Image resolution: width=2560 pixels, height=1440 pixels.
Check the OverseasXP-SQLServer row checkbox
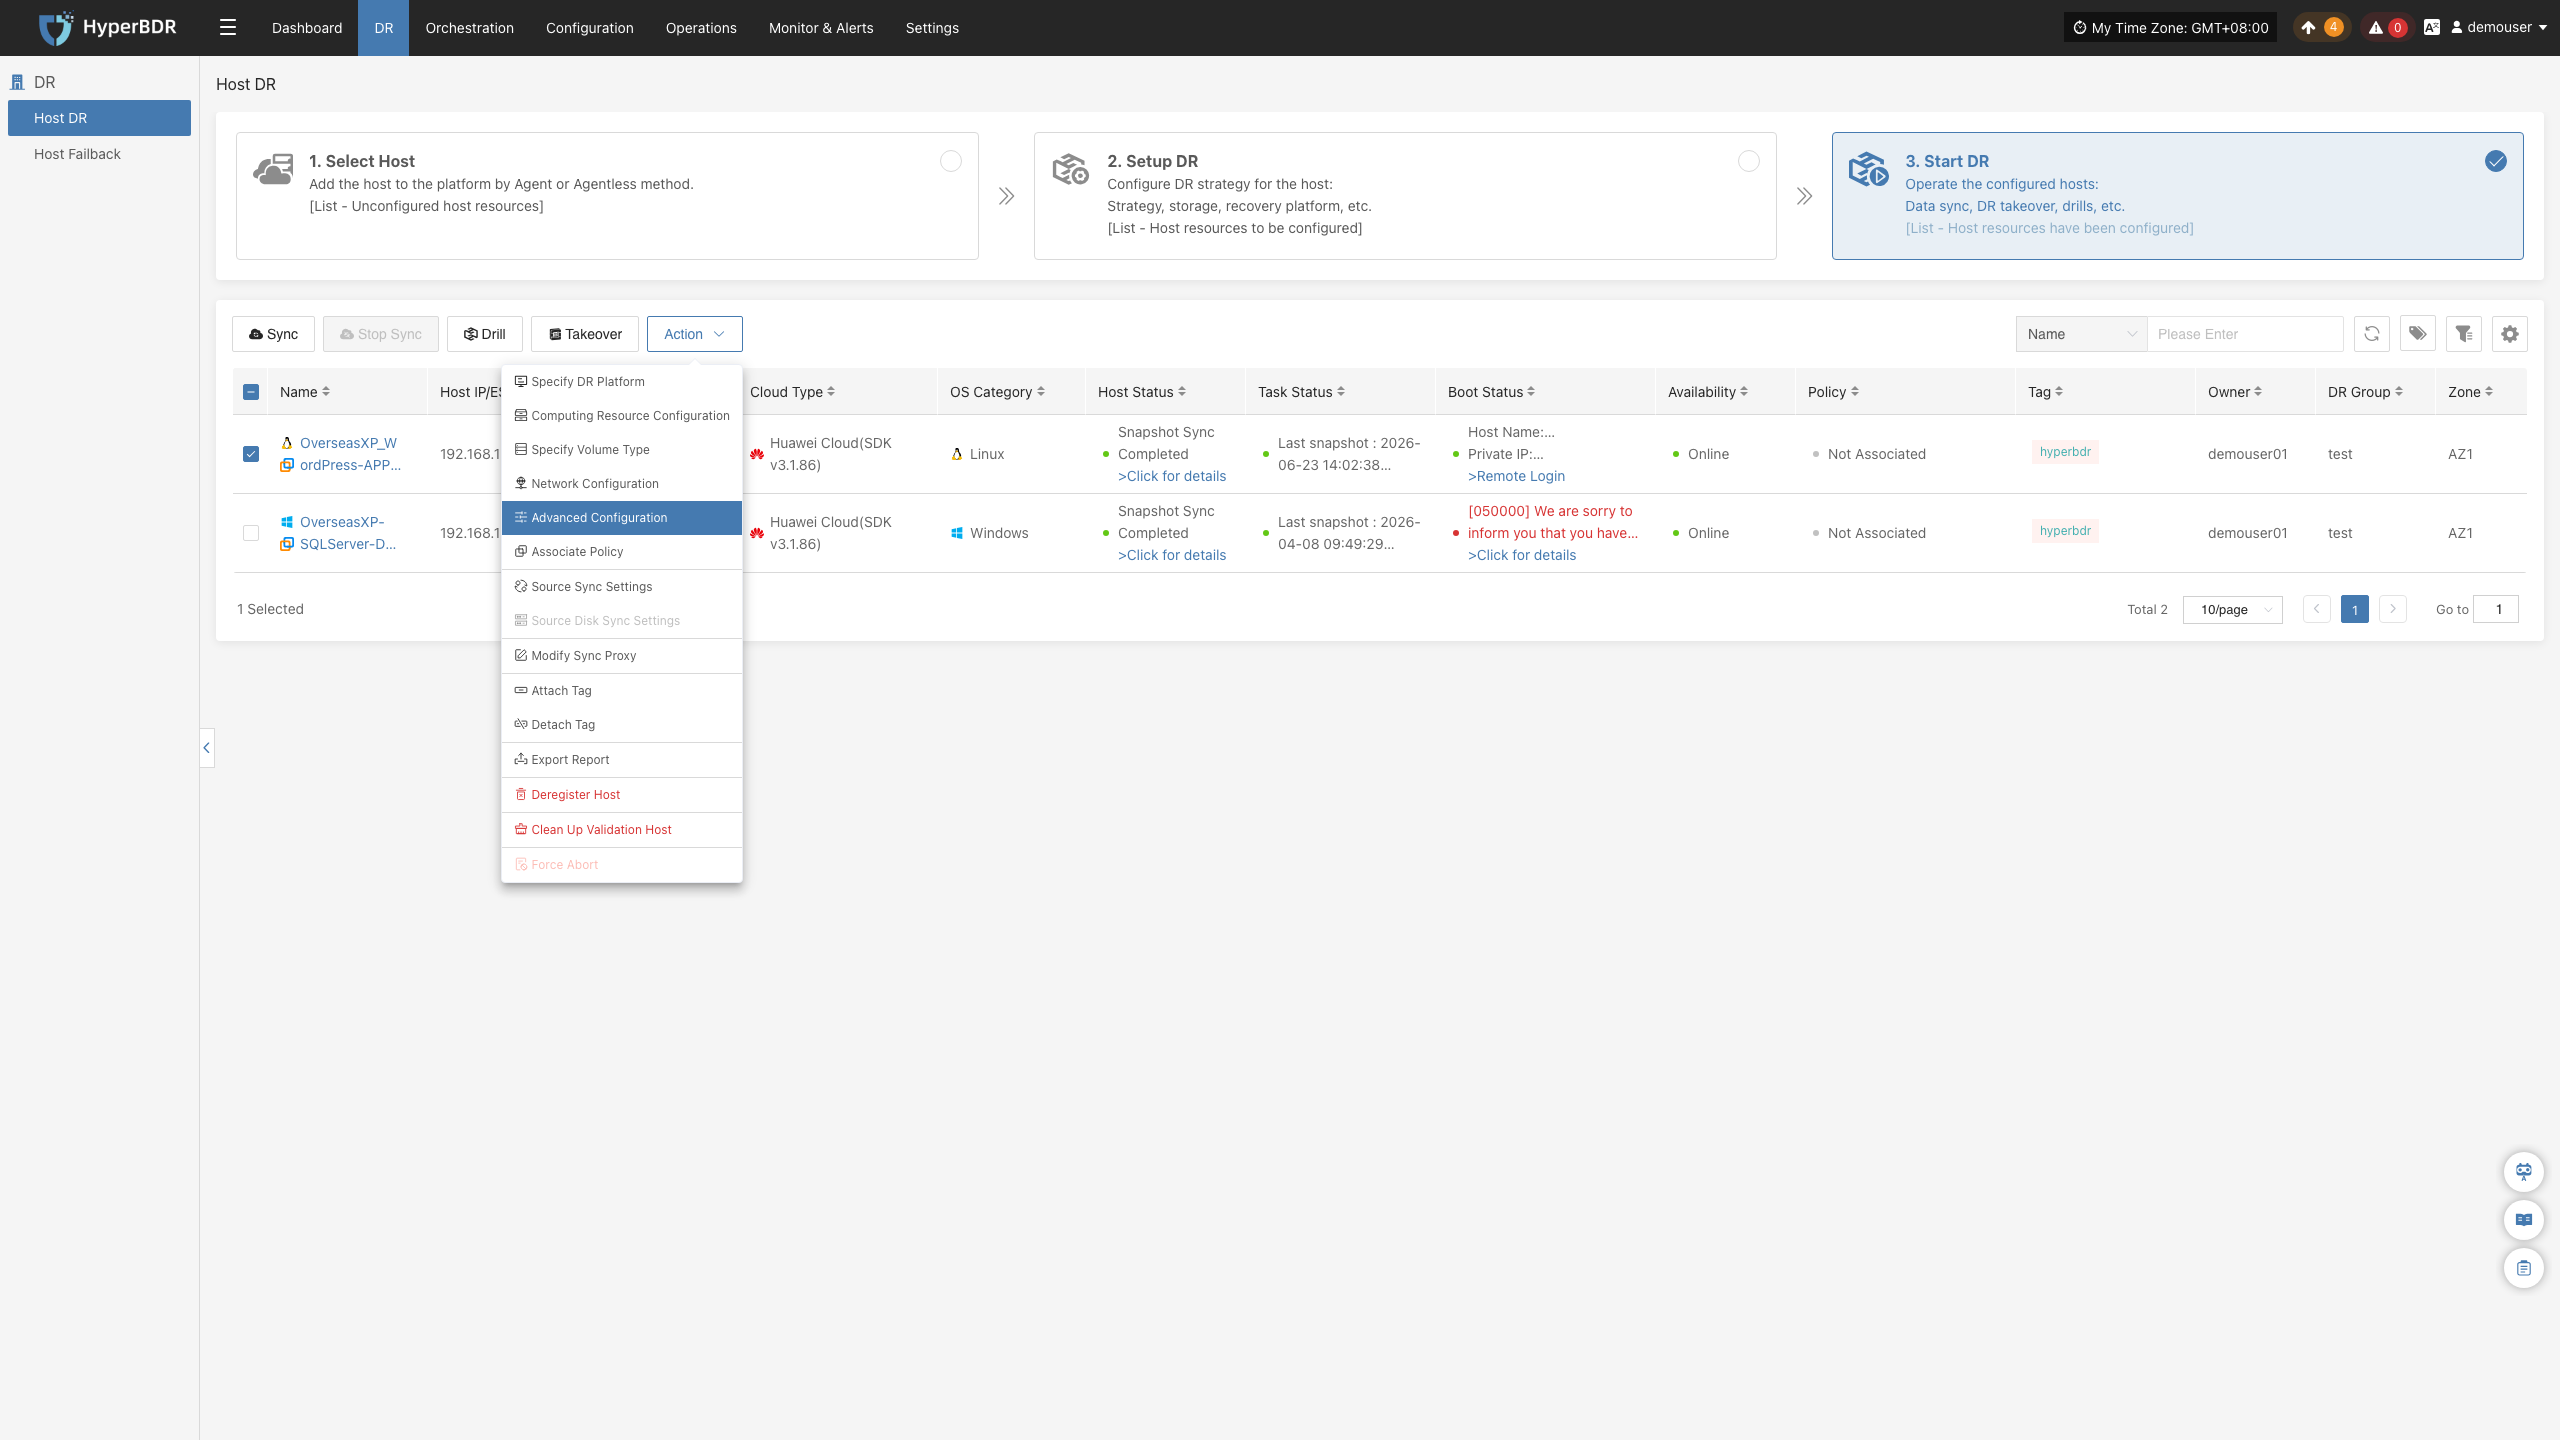point(251,533)
